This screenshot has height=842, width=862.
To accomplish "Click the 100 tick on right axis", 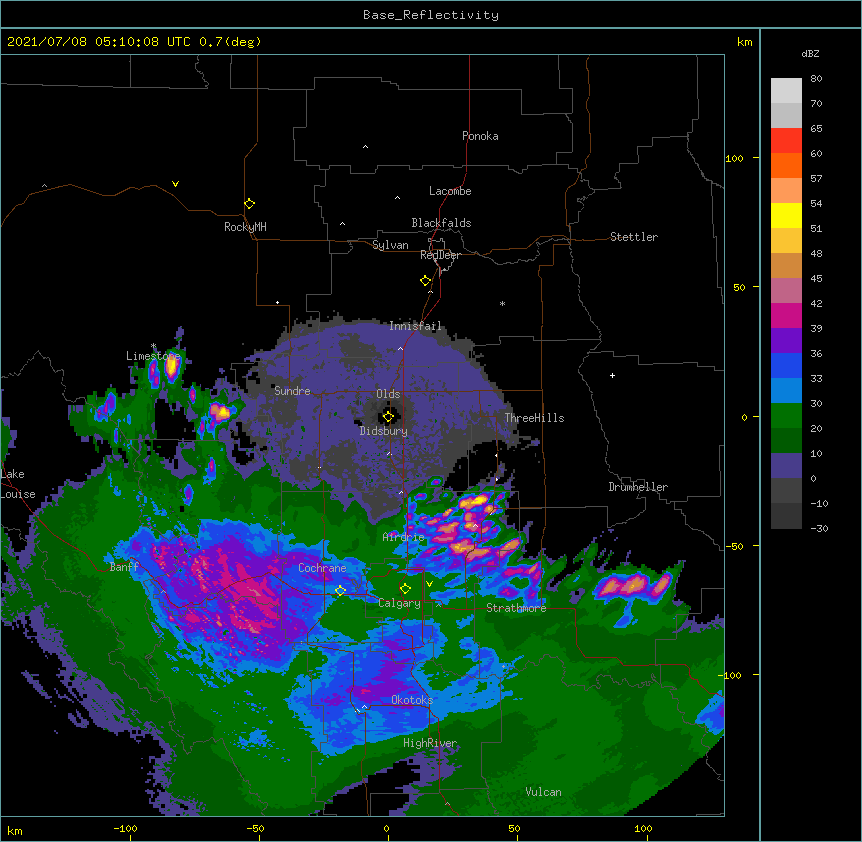I will point(734,158).
